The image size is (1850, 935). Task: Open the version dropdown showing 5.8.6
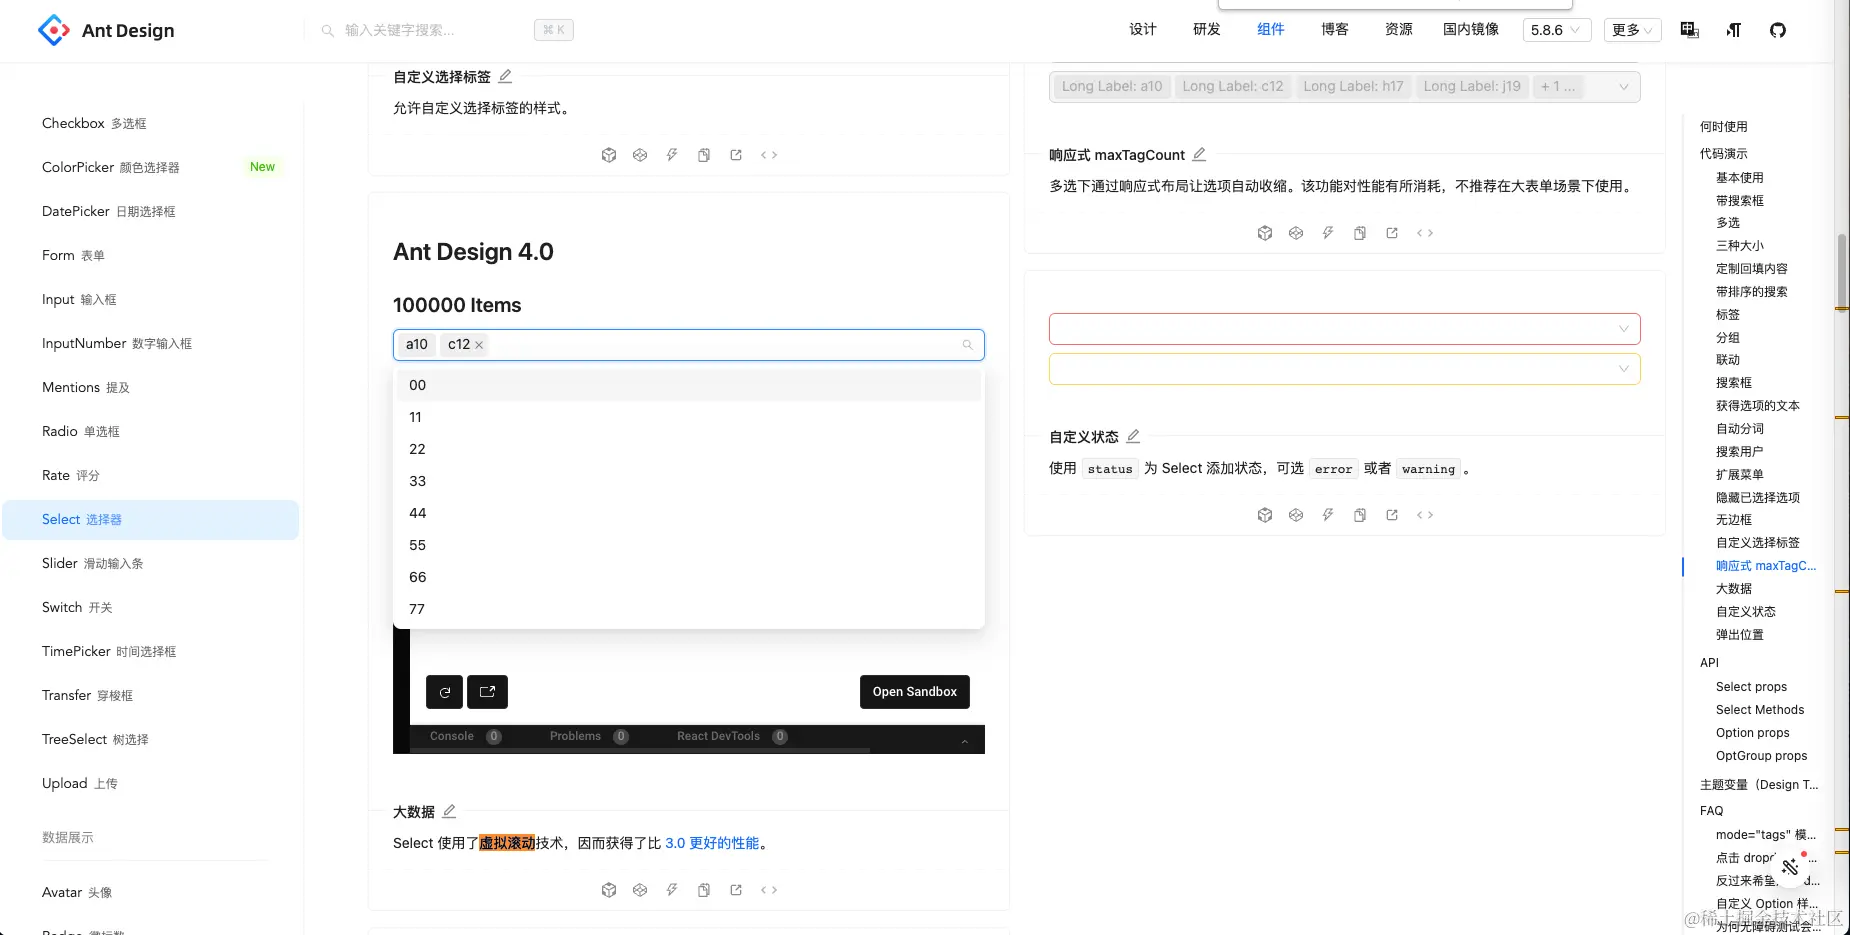click(x=1555, y=30)
